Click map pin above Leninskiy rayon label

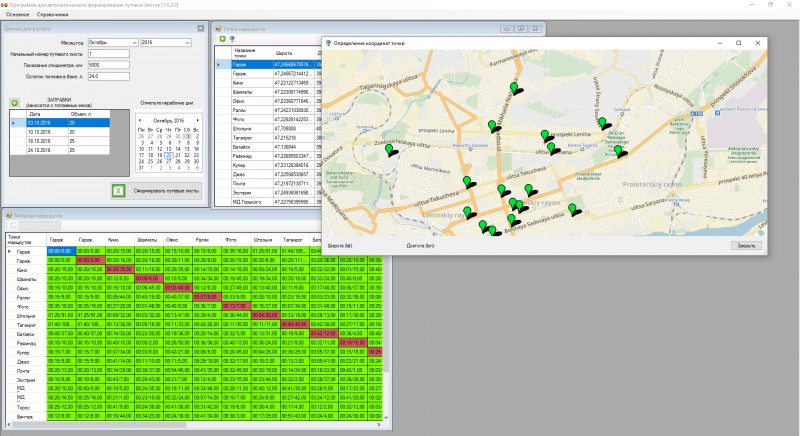468,212
